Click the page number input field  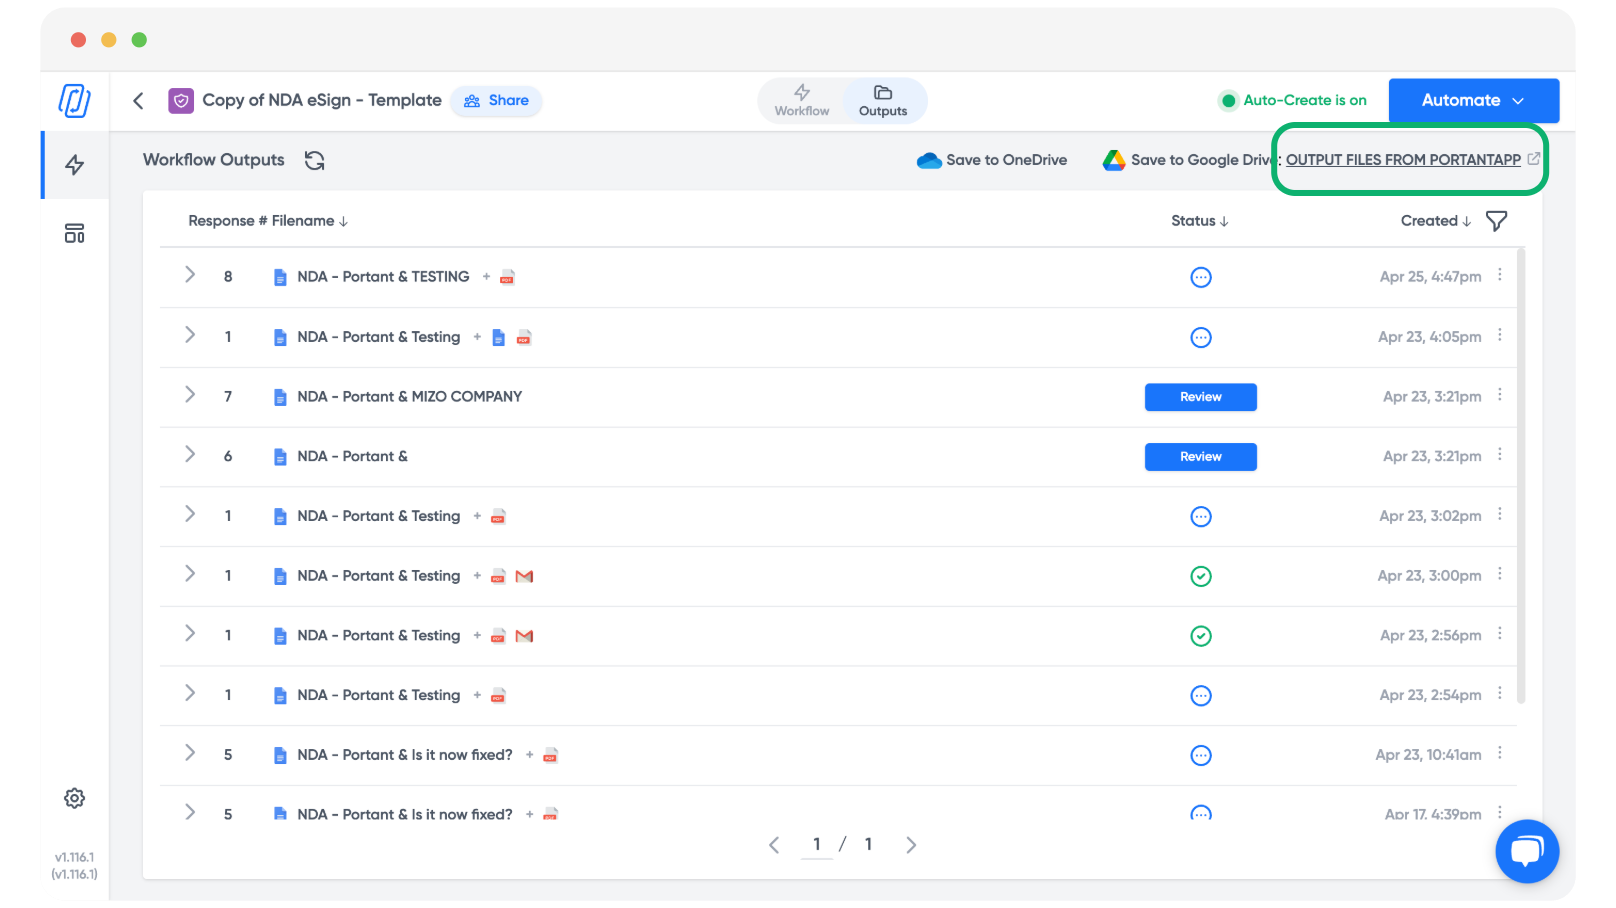pyautogui.click(x=817, y=845)
